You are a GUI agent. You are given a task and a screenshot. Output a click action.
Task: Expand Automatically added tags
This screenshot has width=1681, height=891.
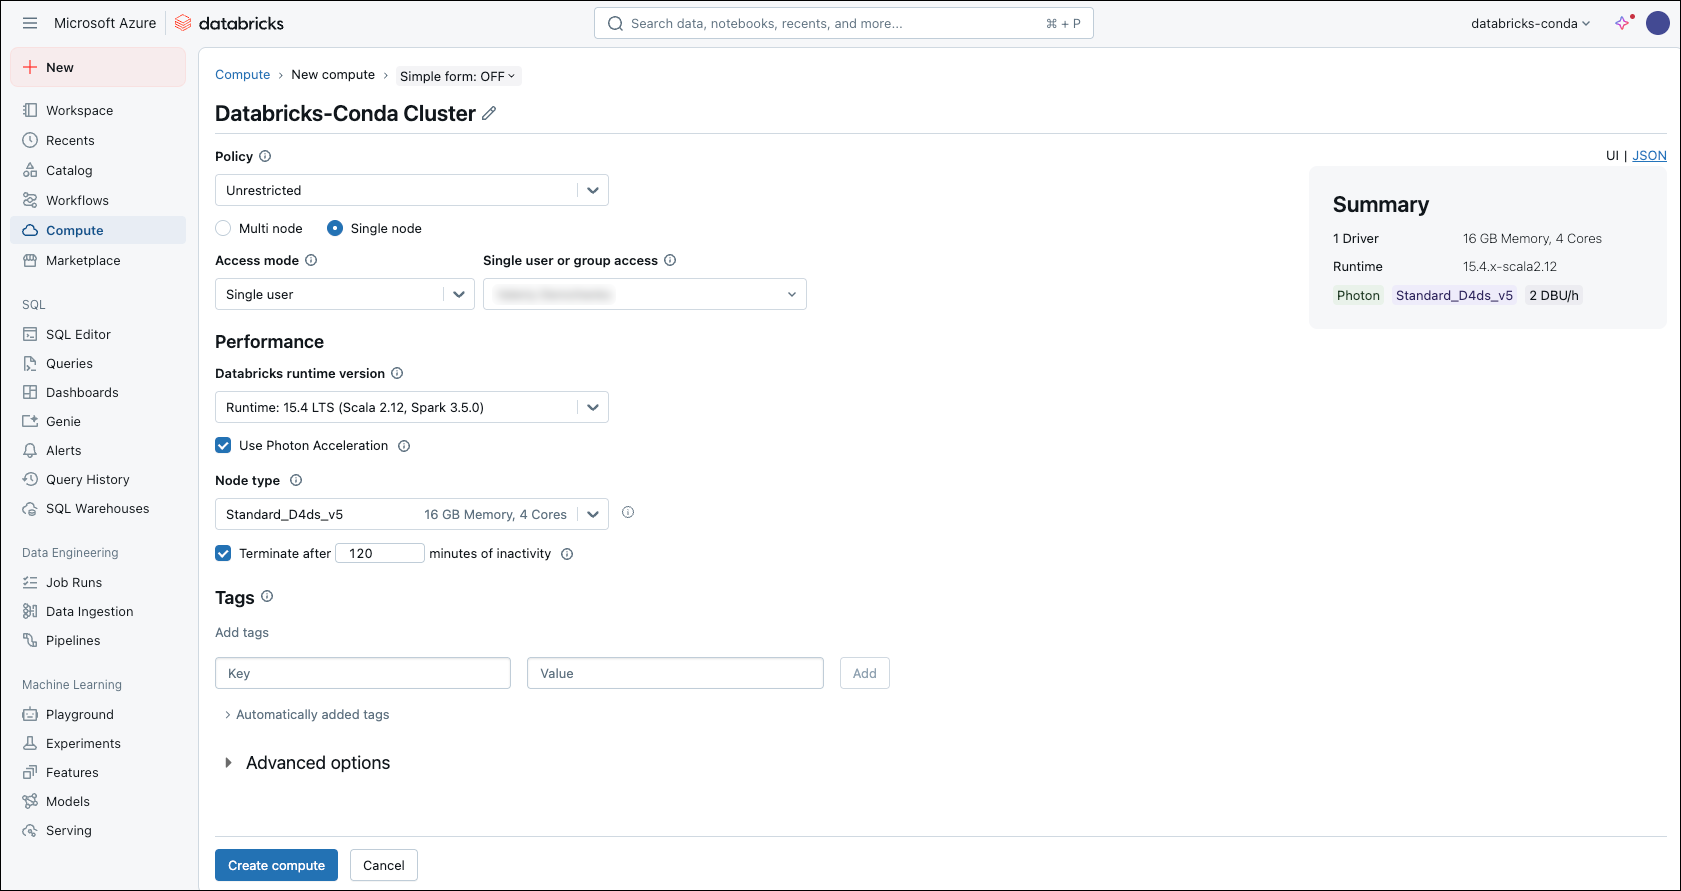[307, 714]
